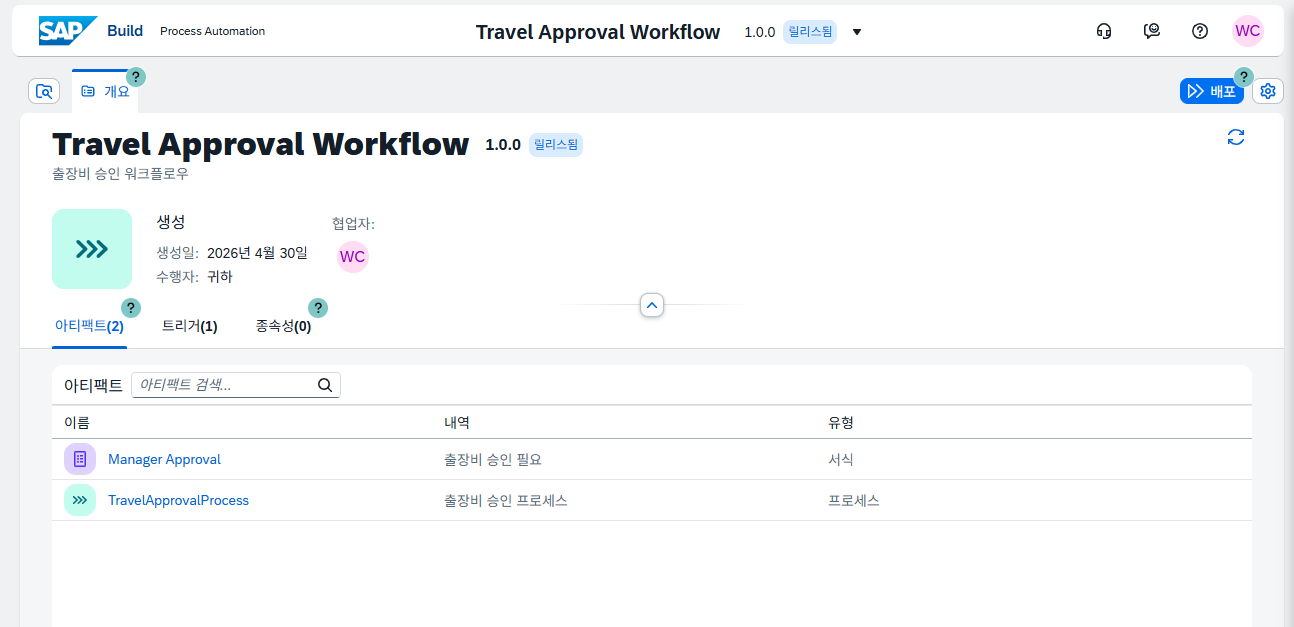Select the 종속성(0) tab
1294x627 pixels.
tap(284, 326)
